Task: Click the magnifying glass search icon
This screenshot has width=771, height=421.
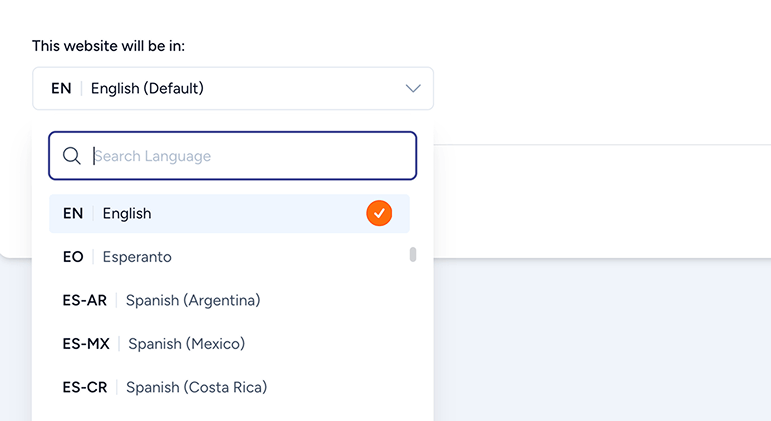Action: 72,156
